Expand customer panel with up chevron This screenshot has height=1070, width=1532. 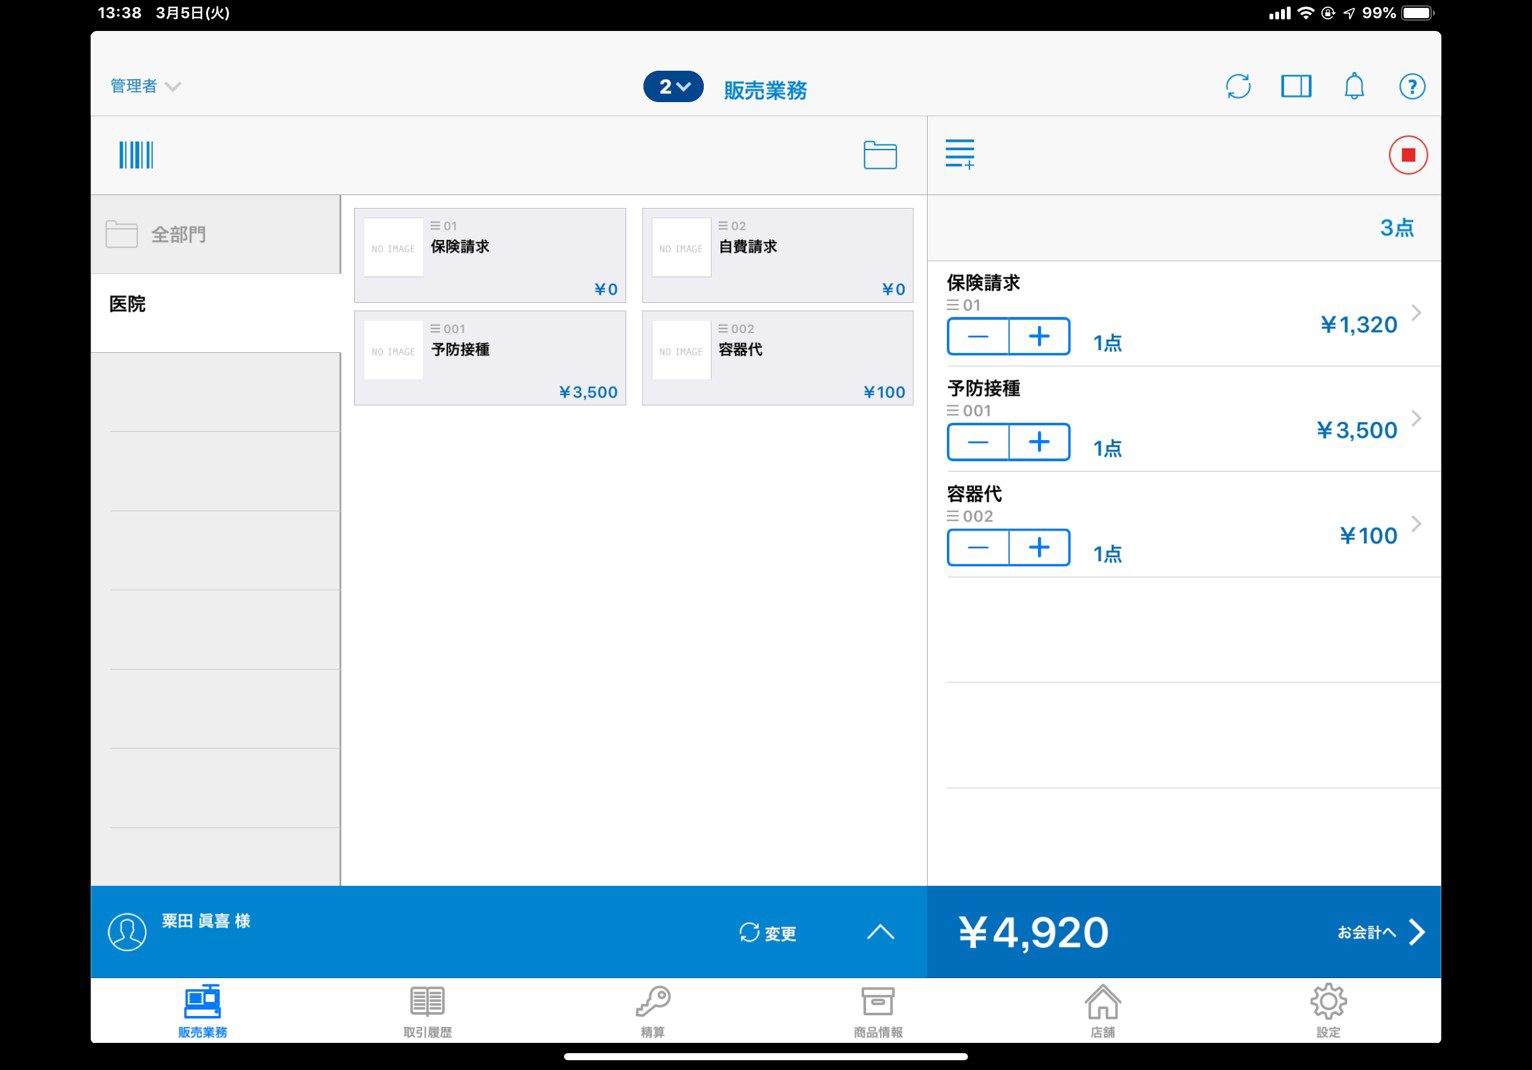[880, 932]
